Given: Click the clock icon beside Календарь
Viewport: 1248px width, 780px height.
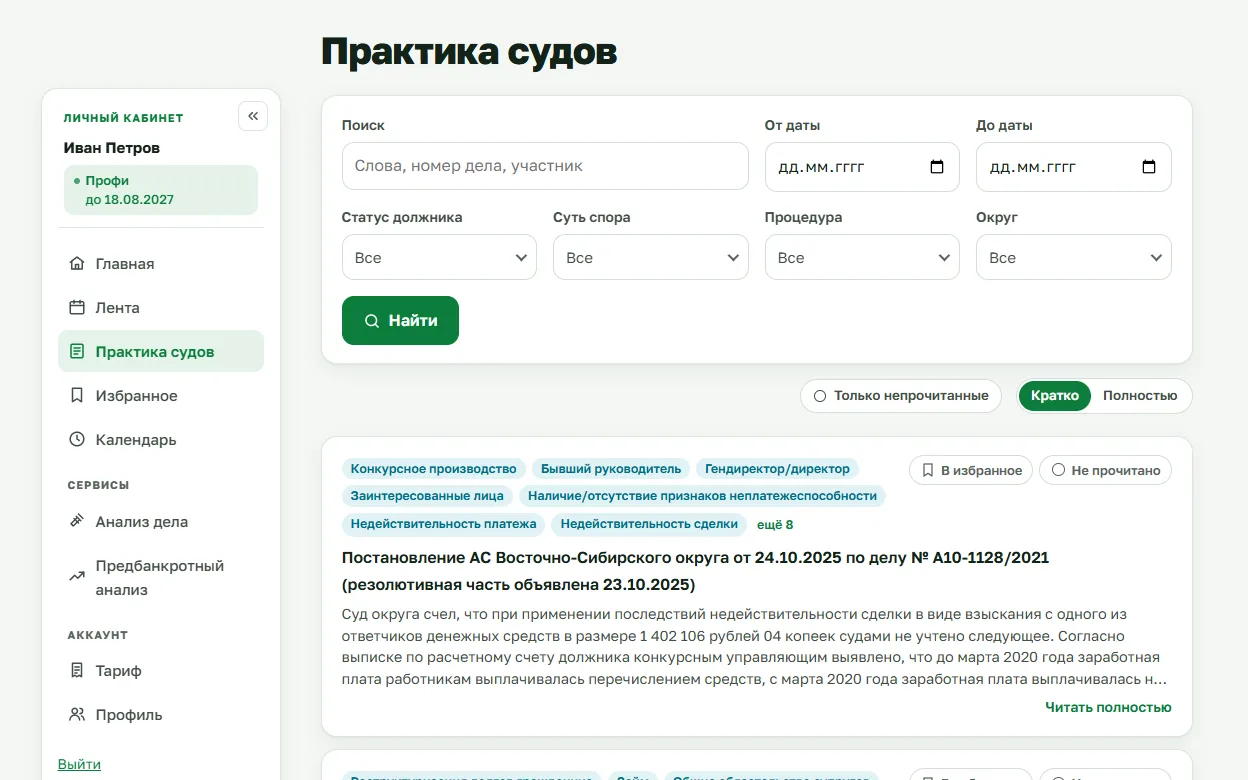Looking at the screenshot, I should pyautogui.click(x=77, y=440).
